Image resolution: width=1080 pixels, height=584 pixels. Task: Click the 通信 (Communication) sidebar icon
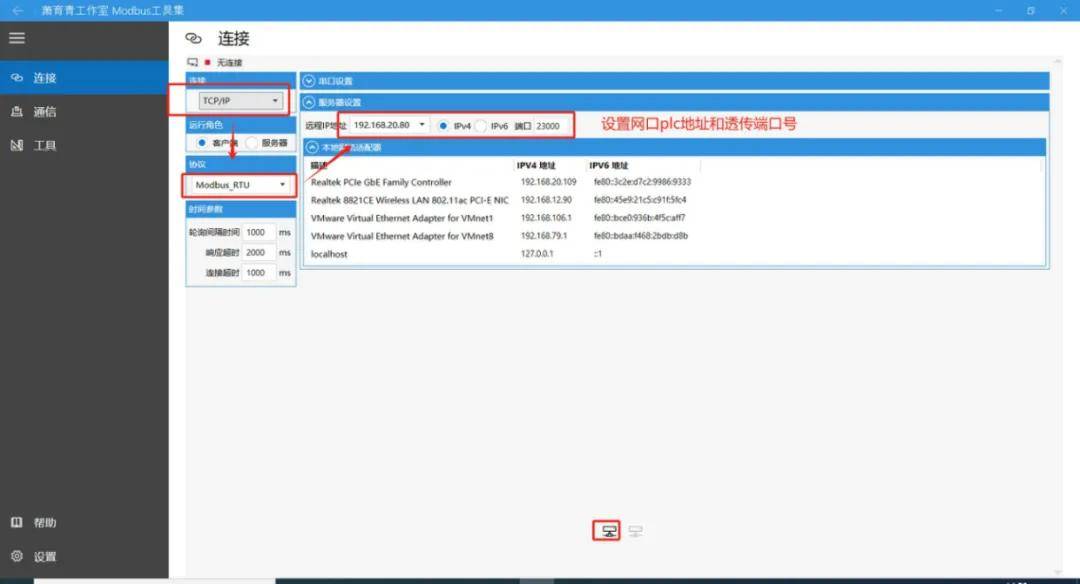click(17, 111)
